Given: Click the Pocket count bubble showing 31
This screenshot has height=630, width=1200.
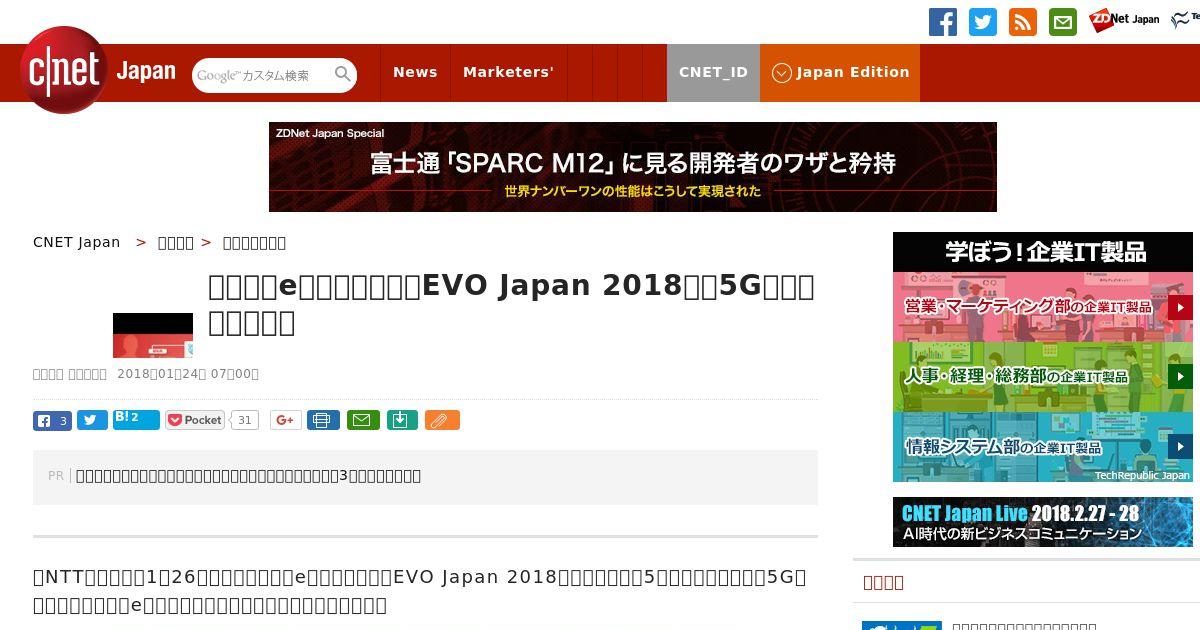Looking at the screenshot, I should pyautogui.click(x=244, y=420).
